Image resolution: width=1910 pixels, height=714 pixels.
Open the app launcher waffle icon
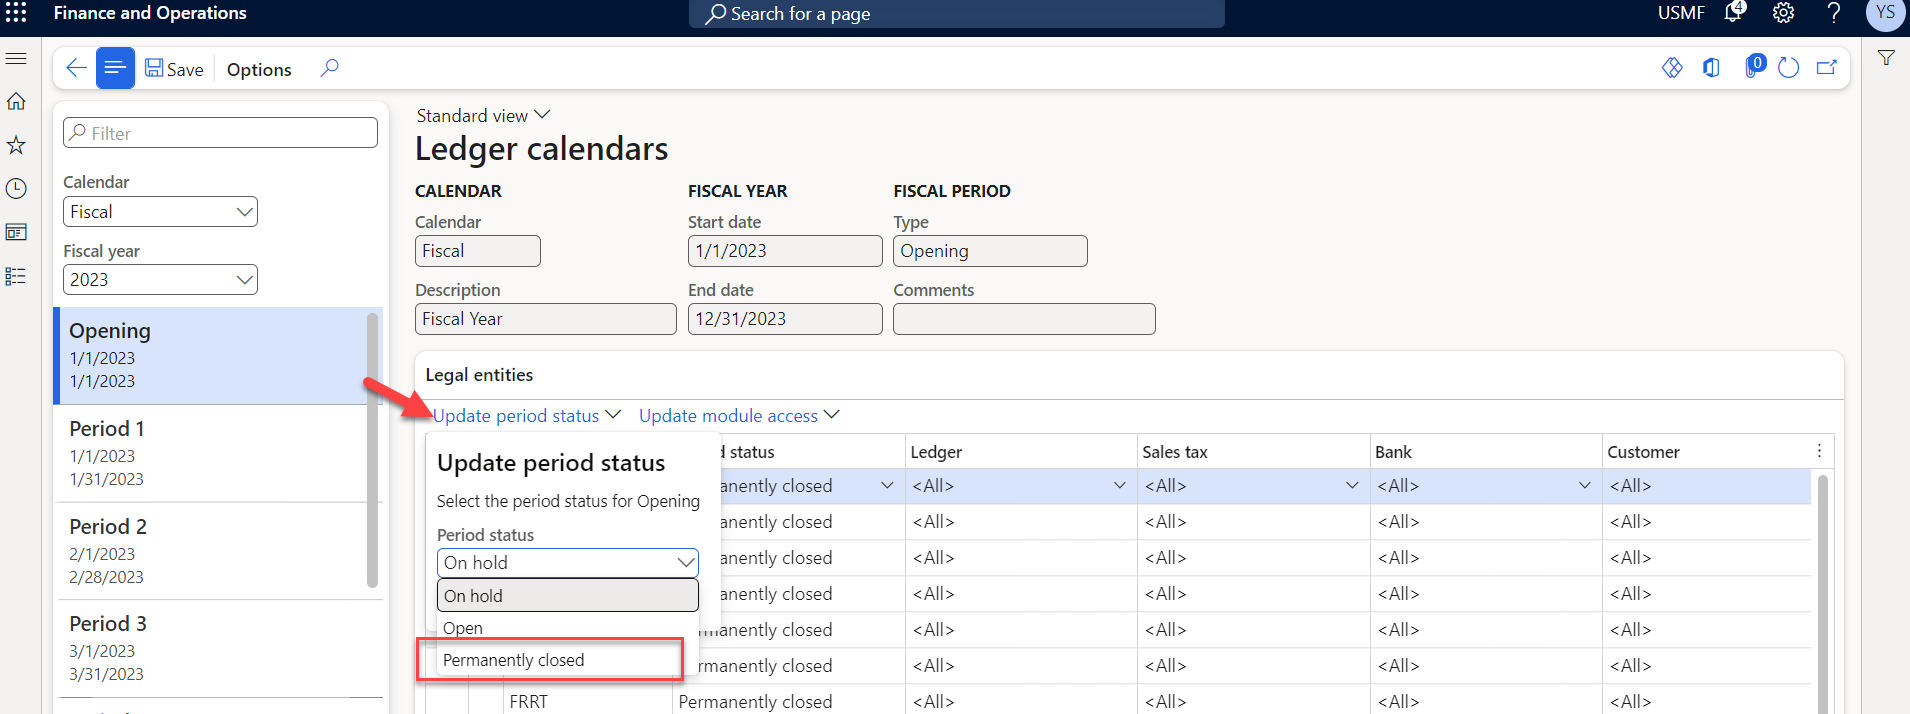(16, 13)
